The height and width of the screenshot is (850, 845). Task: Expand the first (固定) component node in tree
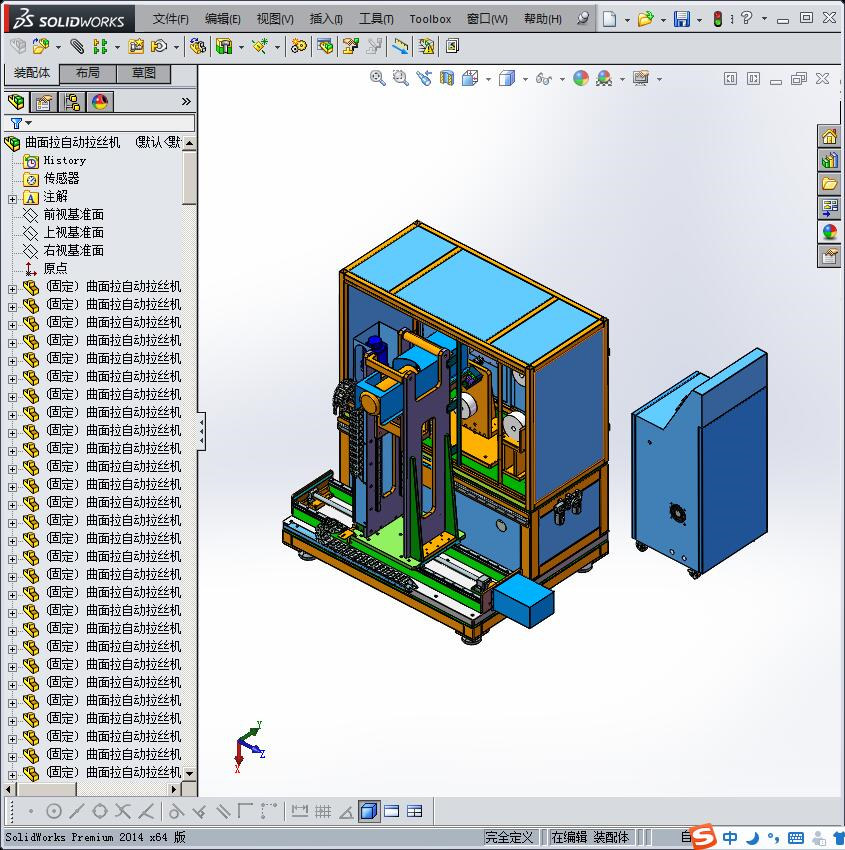[12, 289]
